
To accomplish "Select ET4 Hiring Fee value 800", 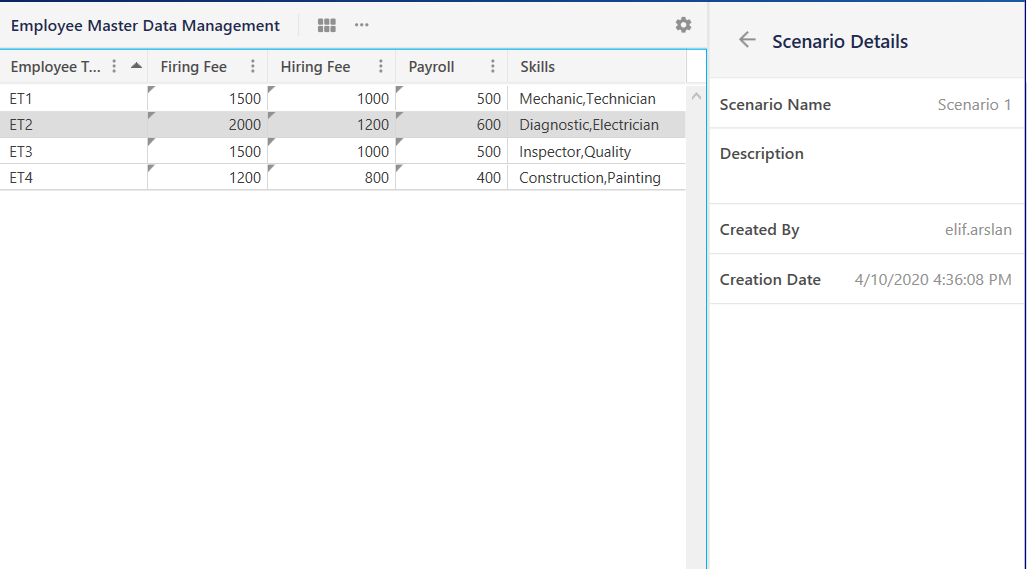I will pos(331,177).
